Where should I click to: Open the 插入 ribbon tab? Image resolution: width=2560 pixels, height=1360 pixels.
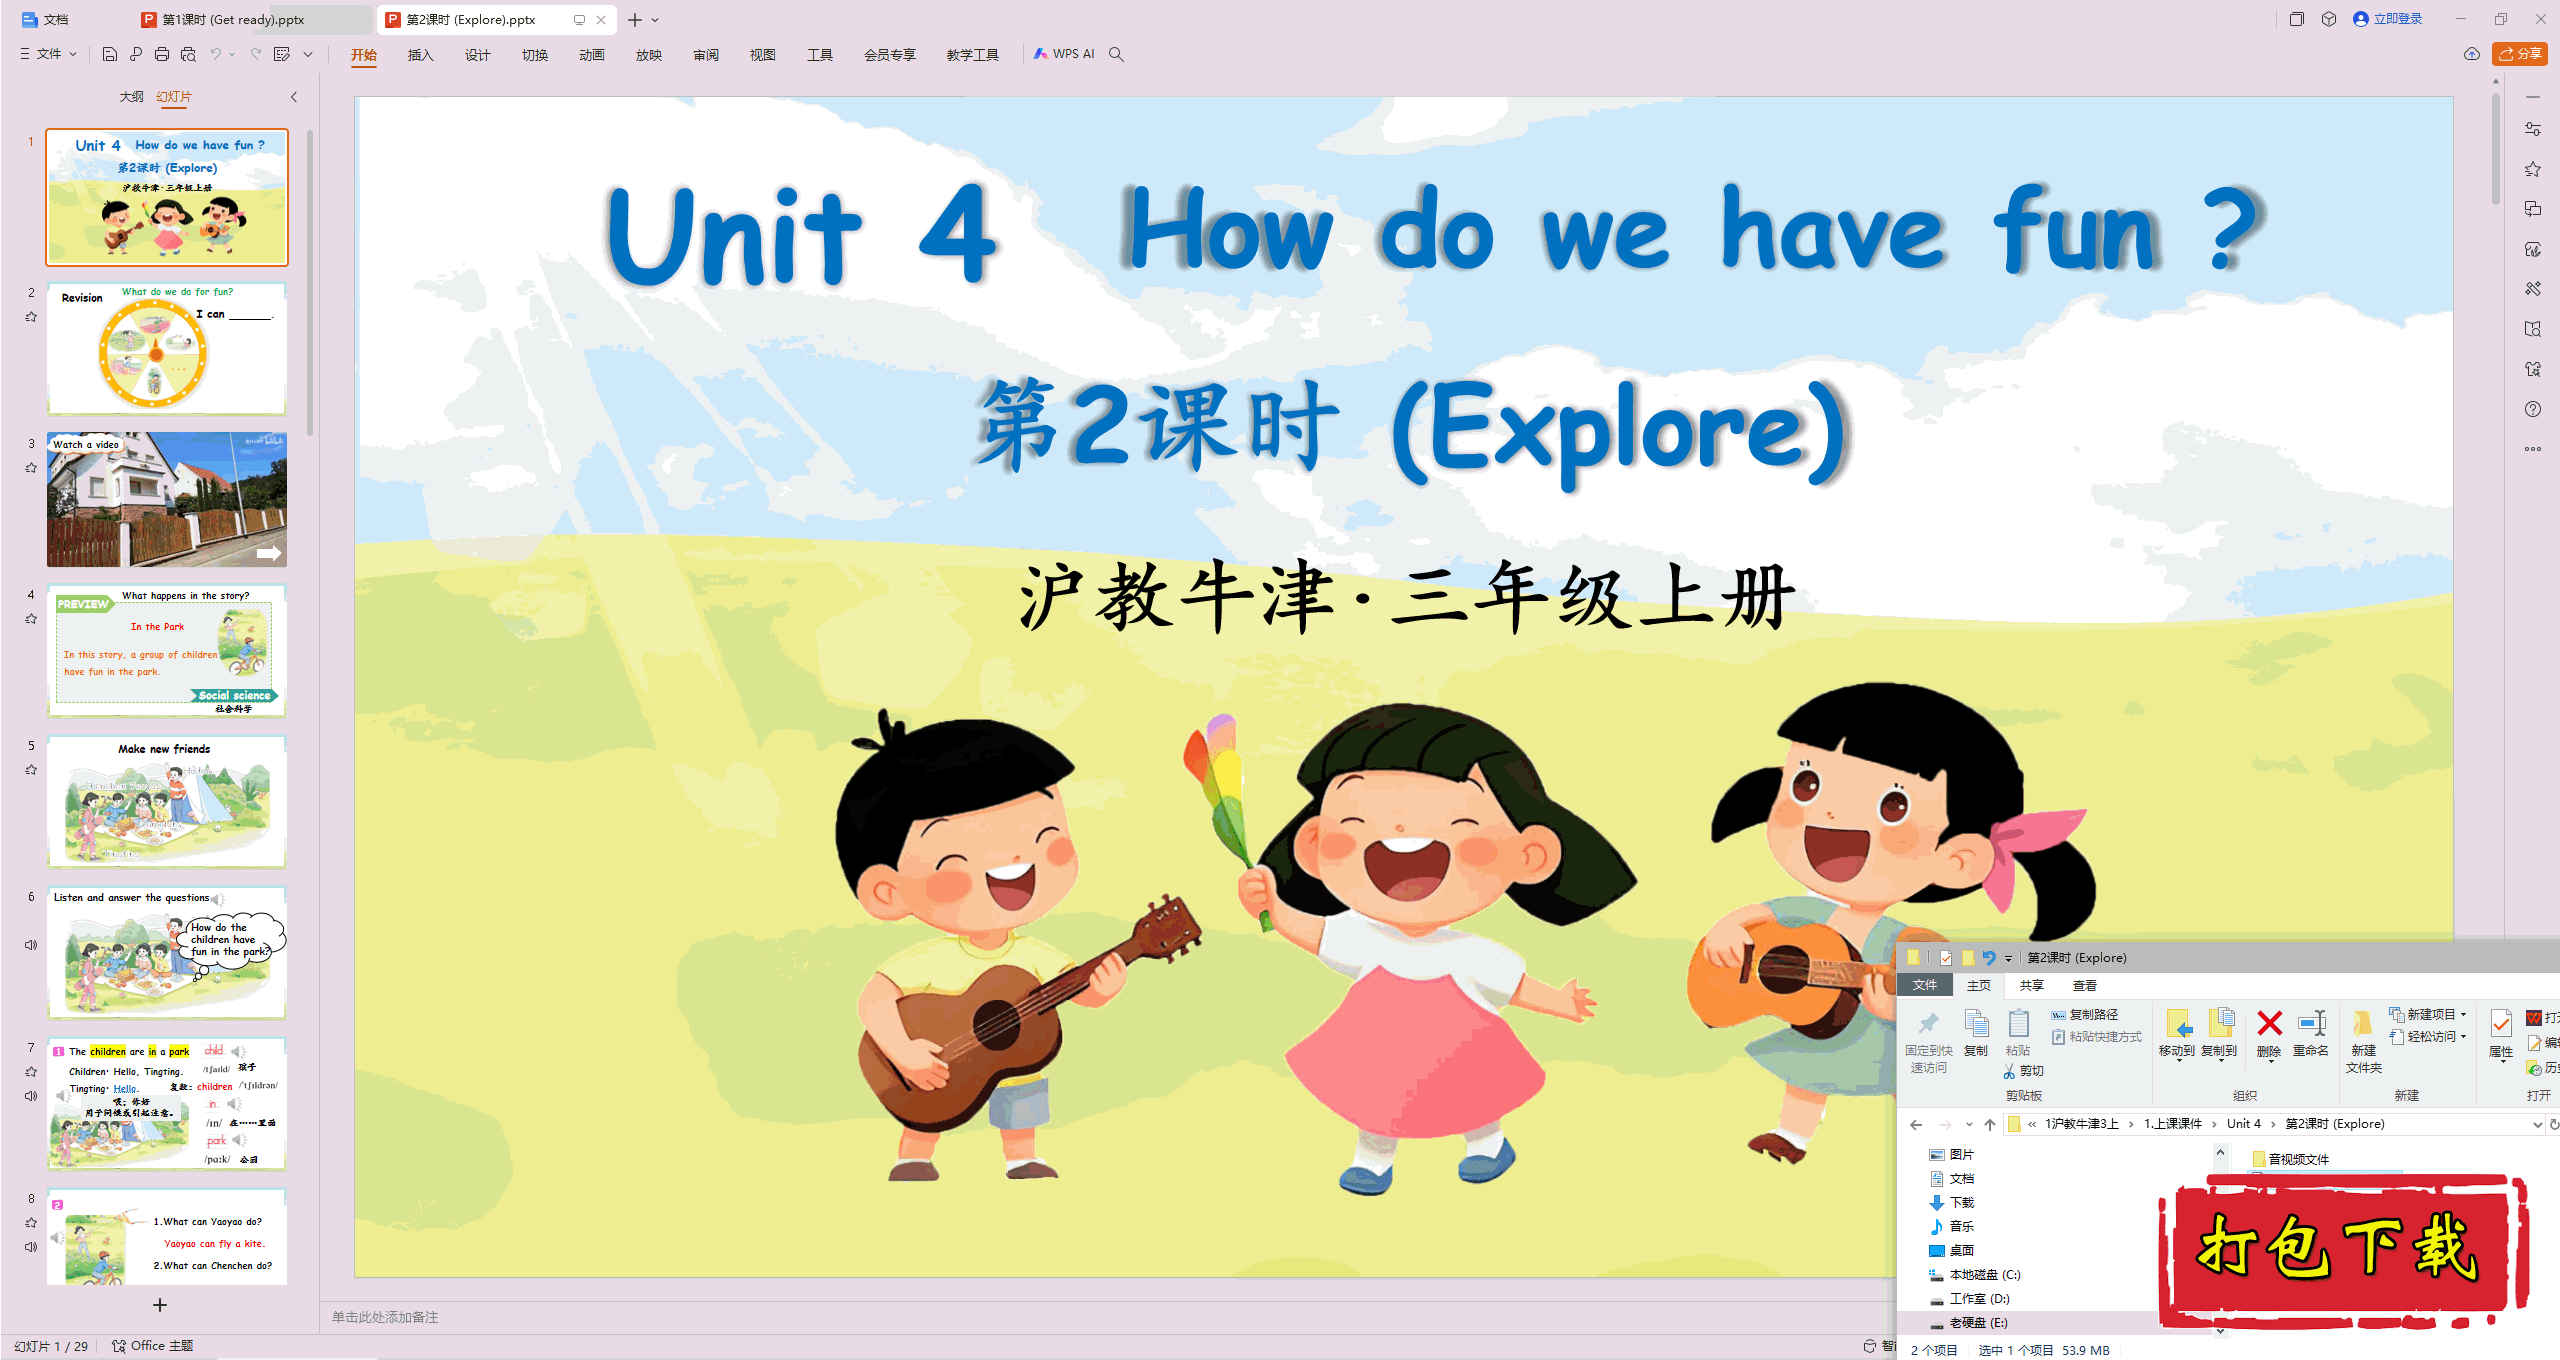(x=421, y=55)
